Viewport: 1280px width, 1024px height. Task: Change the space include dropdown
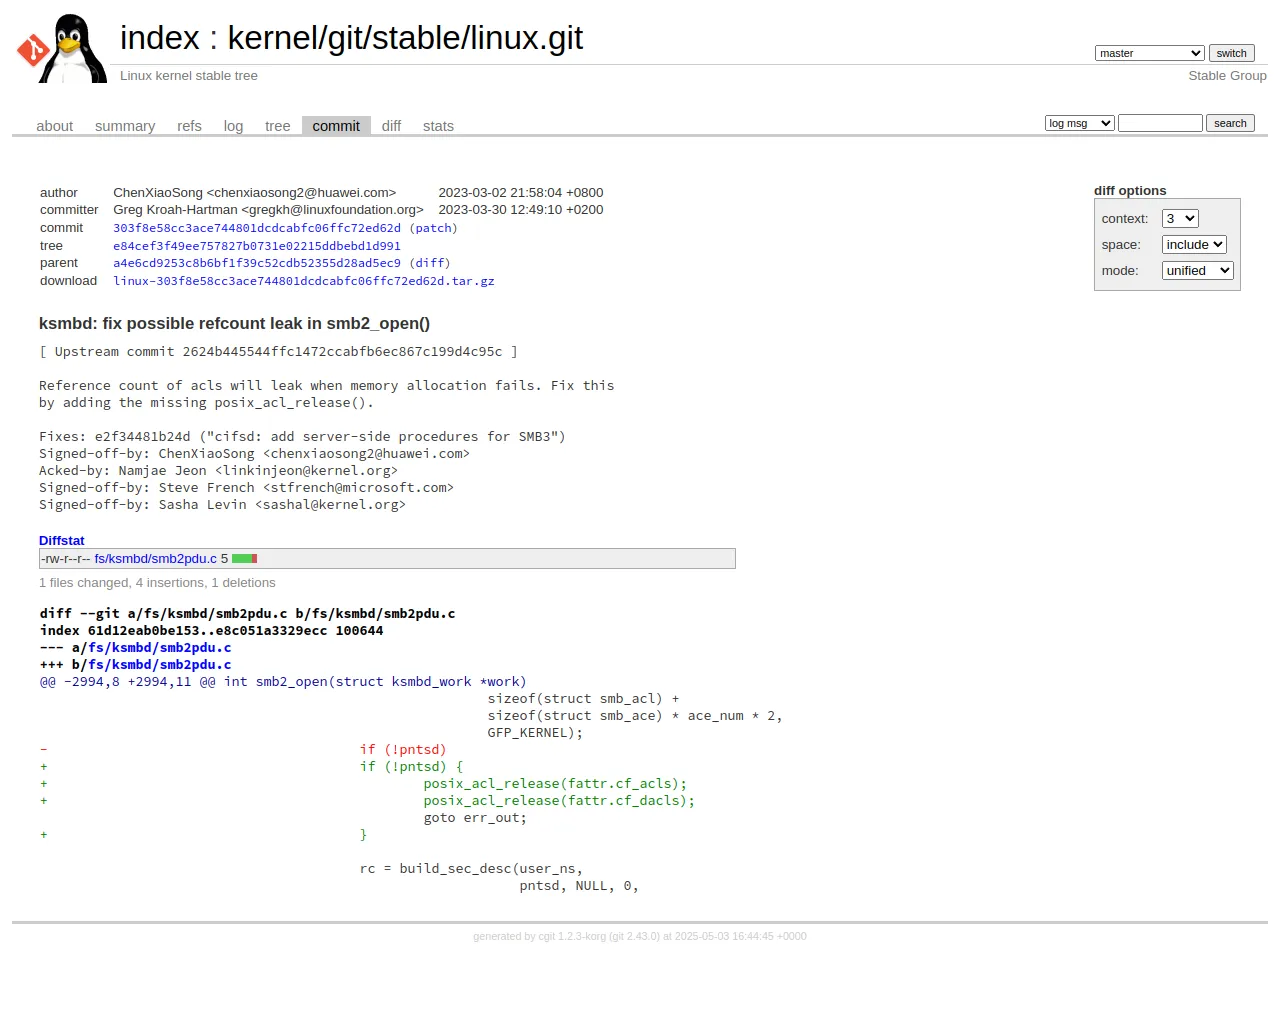click(1194, 245)
